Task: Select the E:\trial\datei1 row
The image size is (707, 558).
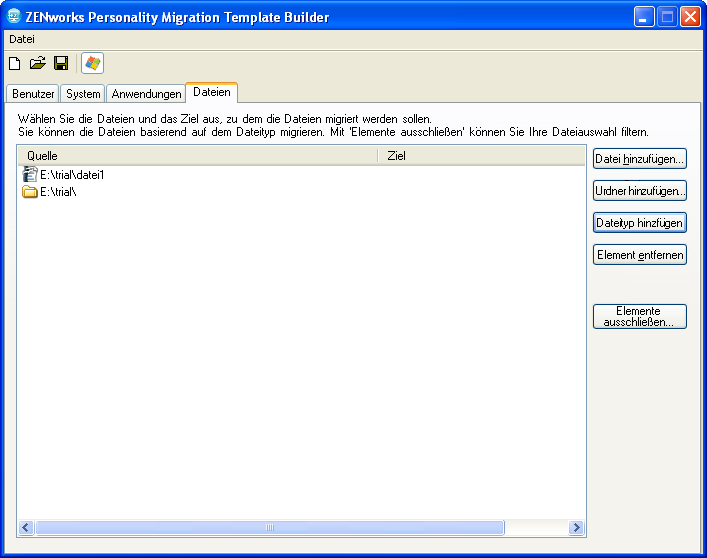Action: tap(301, 175)
